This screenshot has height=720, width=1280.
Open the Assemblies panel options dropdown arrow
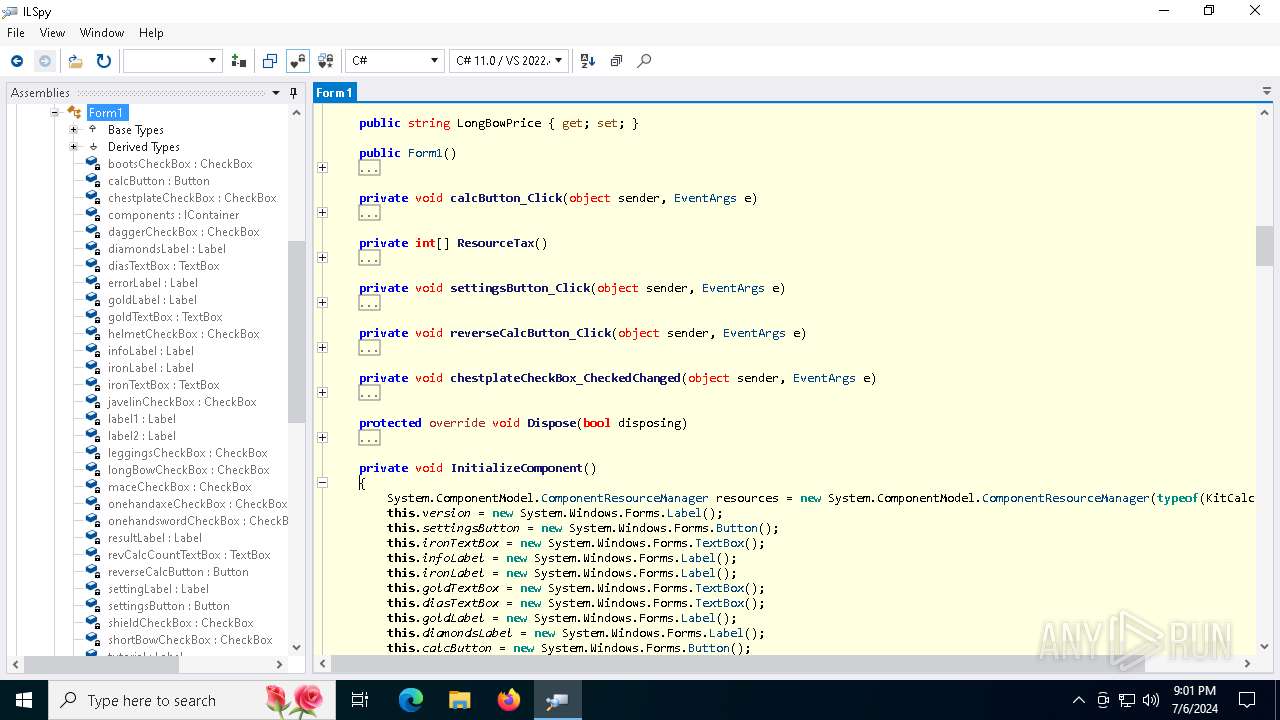276,93
